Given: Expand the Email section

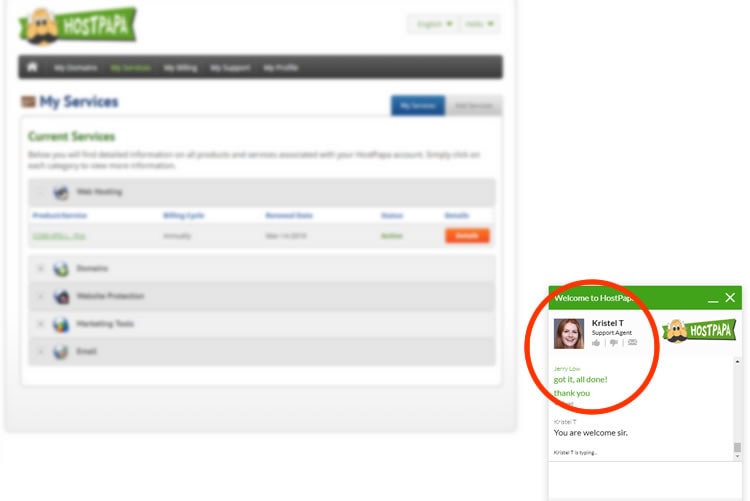Looking at the screenshot, I should point(41,352).
